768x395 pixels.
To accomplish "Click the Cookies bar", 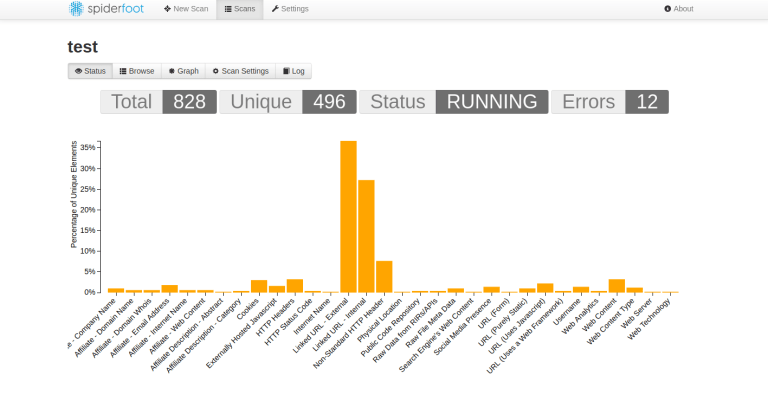I will point(259,286).
